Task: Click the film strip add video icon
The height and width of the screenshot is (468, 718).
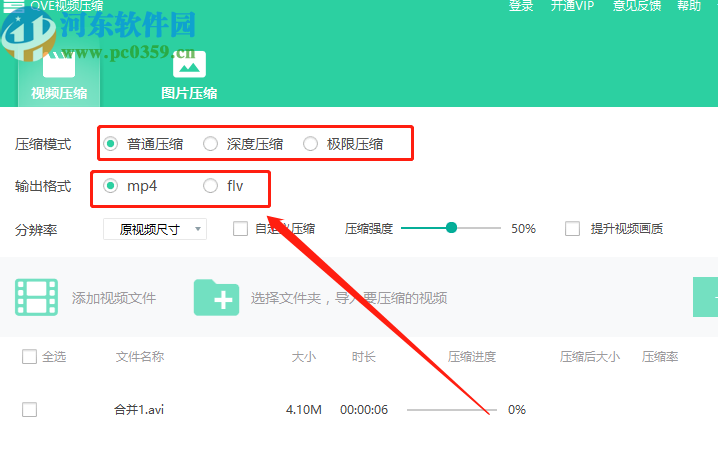Action: pyautogui.click(x=36, y=297)
